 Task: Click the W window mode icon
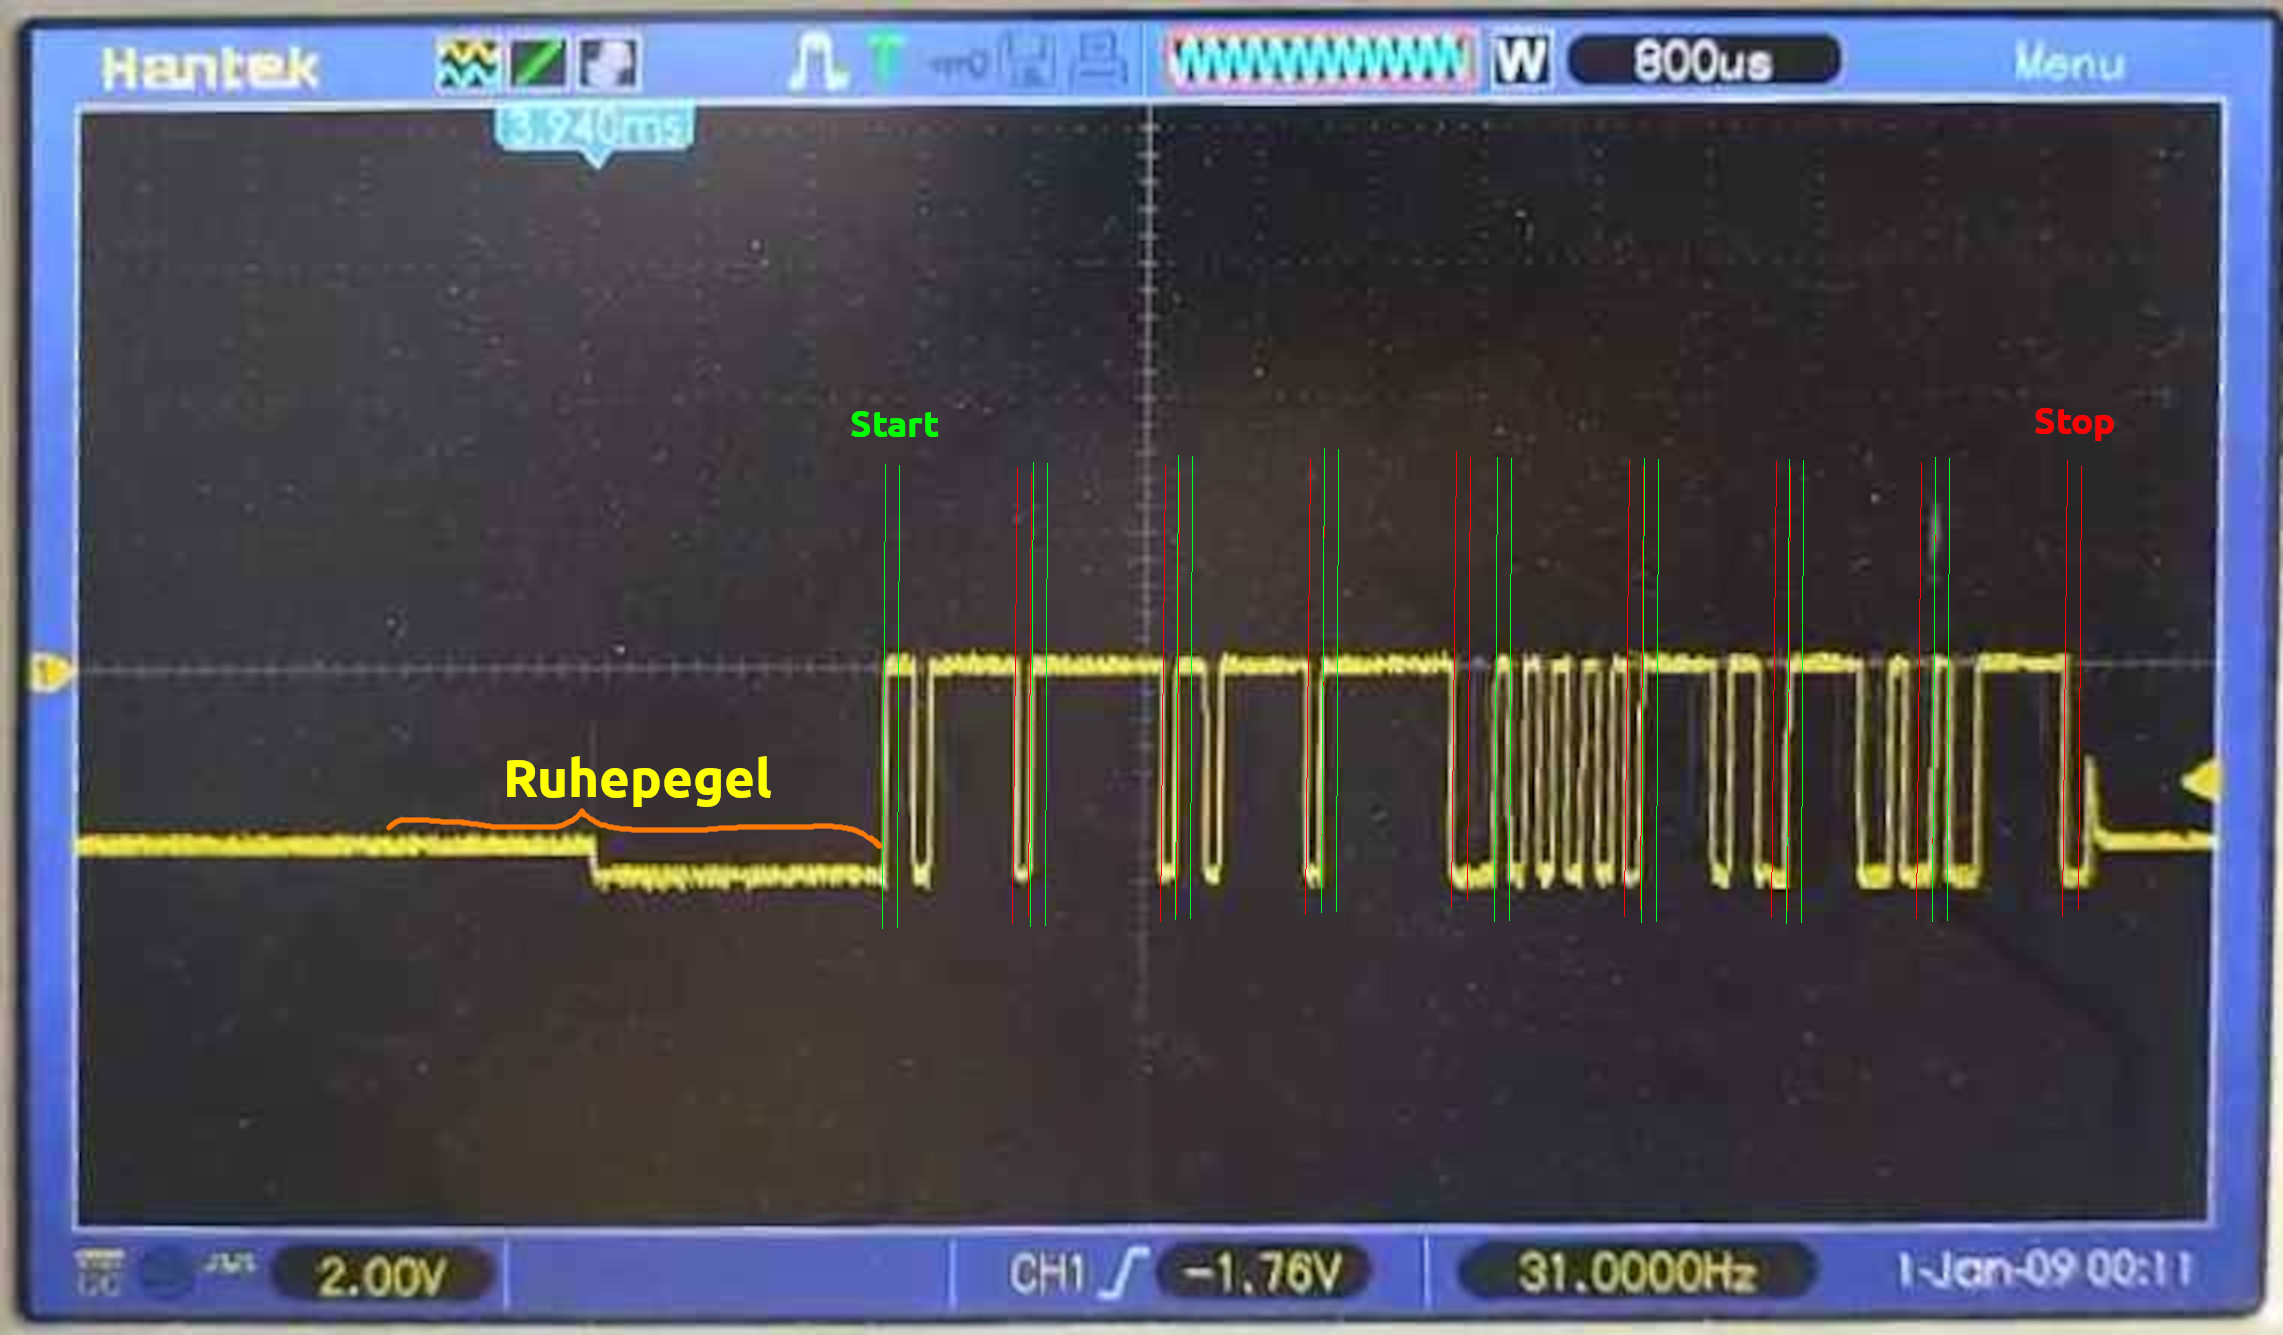pyautogui.click(x=1521, y=61)
